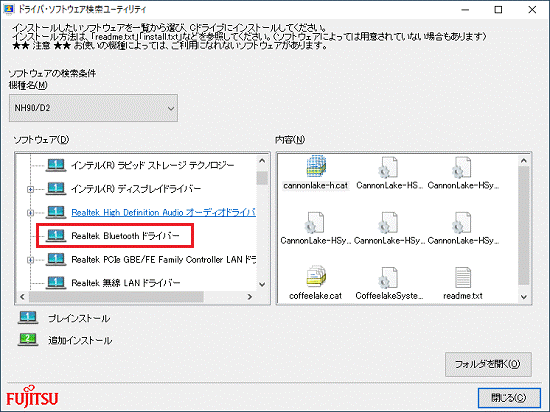The width and height of the screenshot is (550, 412).
Task: Close the window using title bar X
Action: tap(532, 10)
